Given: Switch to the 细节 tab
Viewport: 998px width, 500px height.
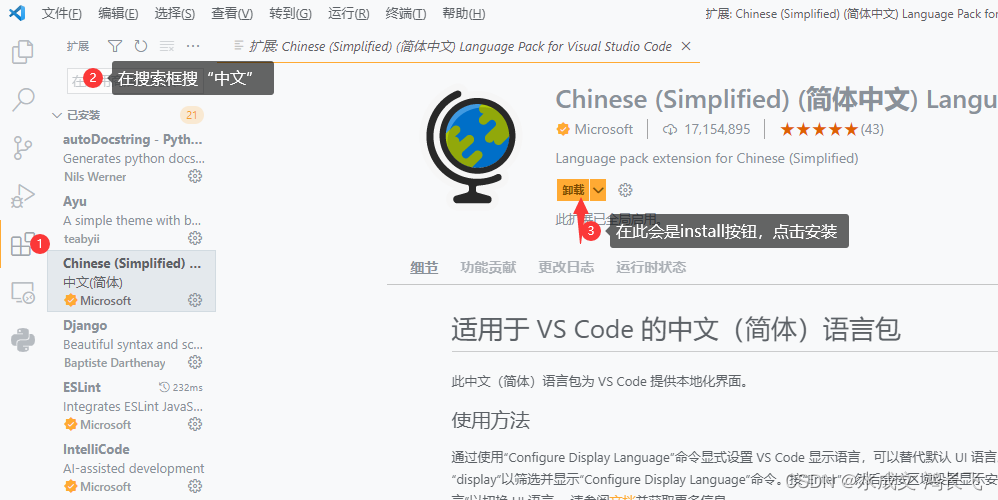Looking at the screenshot, I should [424, 267].
